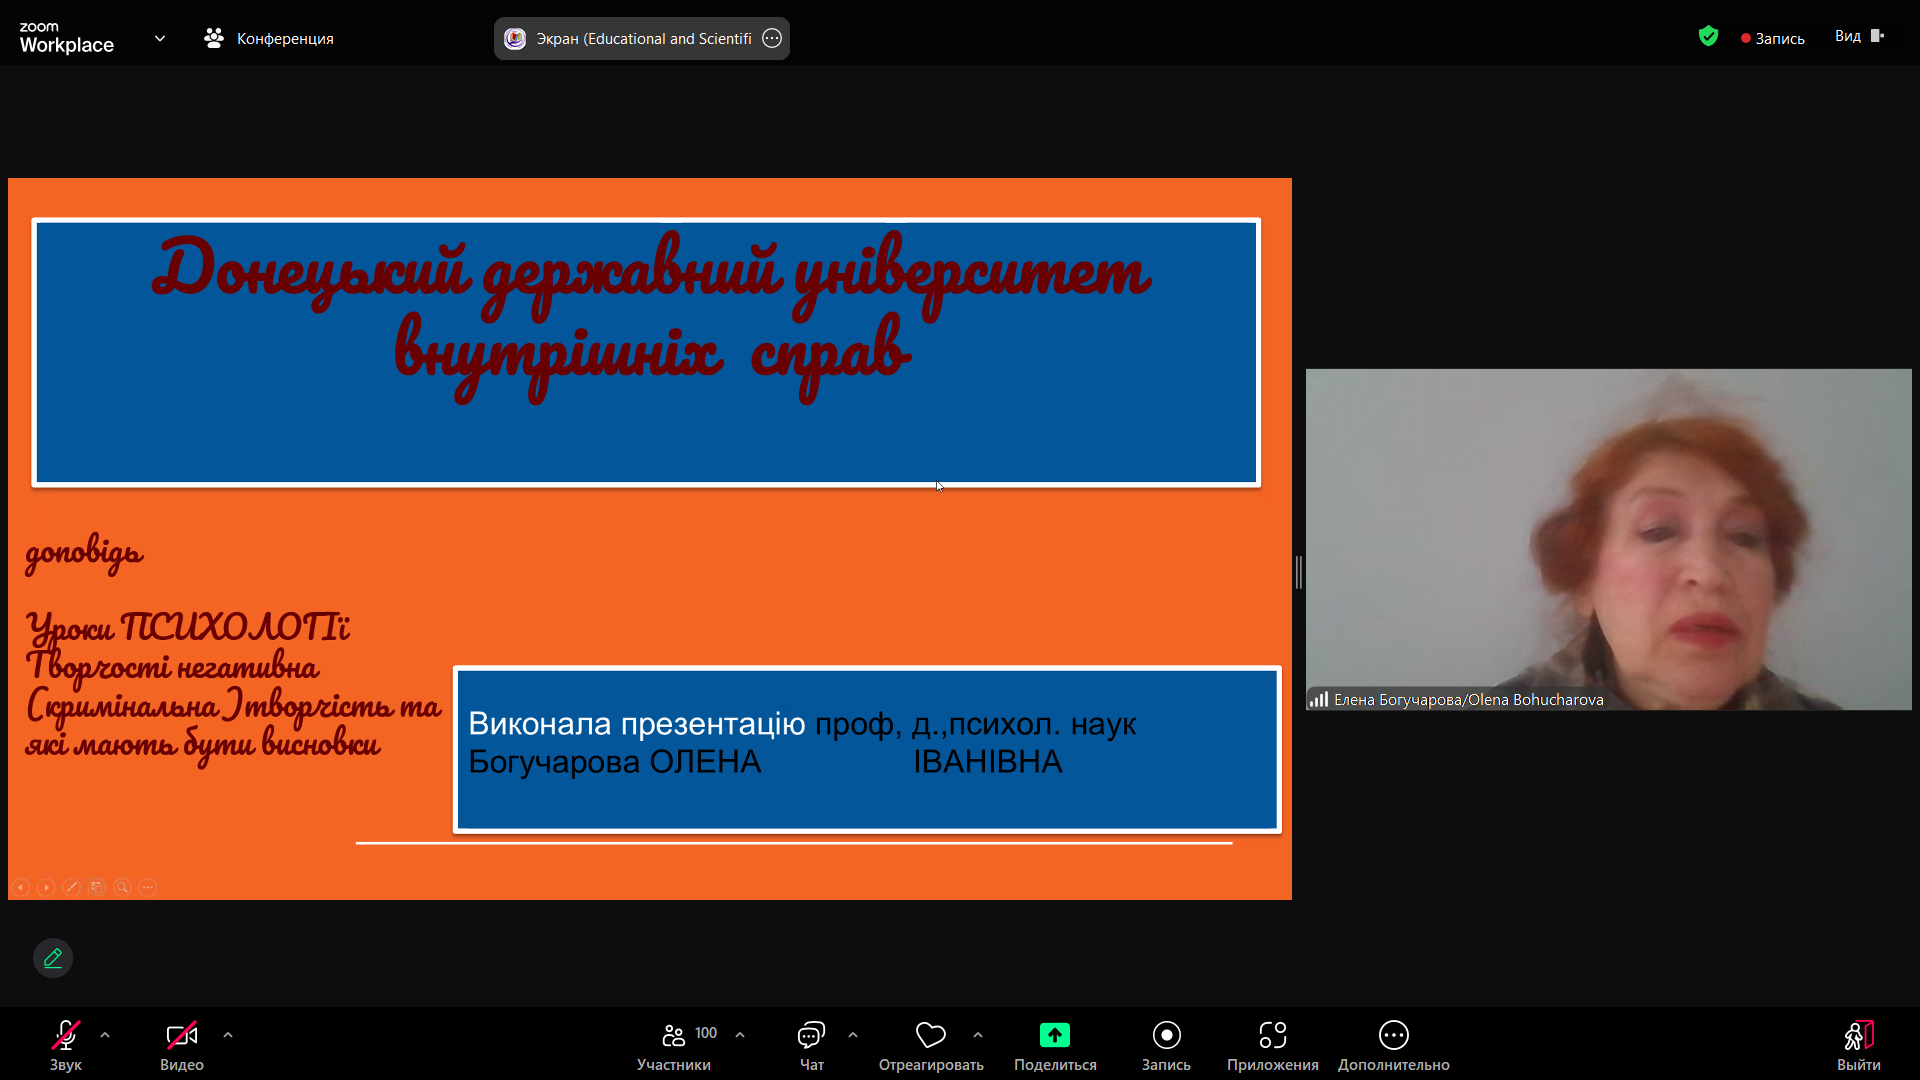Open the Чат chat panel
Image resolution: width=1920 pixels, height=1080 pixels.
pos(811,1035)
